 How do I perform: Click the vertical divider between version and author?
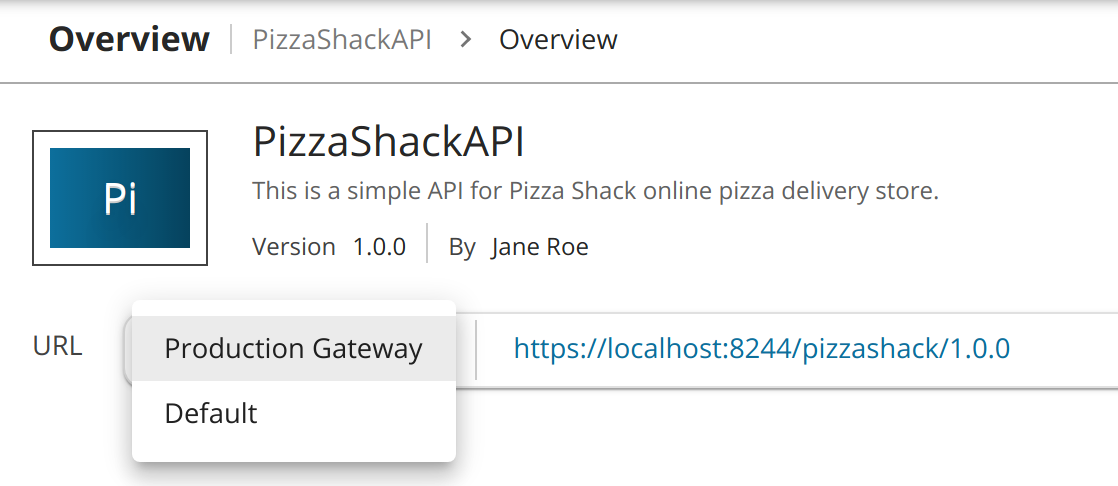point(427,244)
